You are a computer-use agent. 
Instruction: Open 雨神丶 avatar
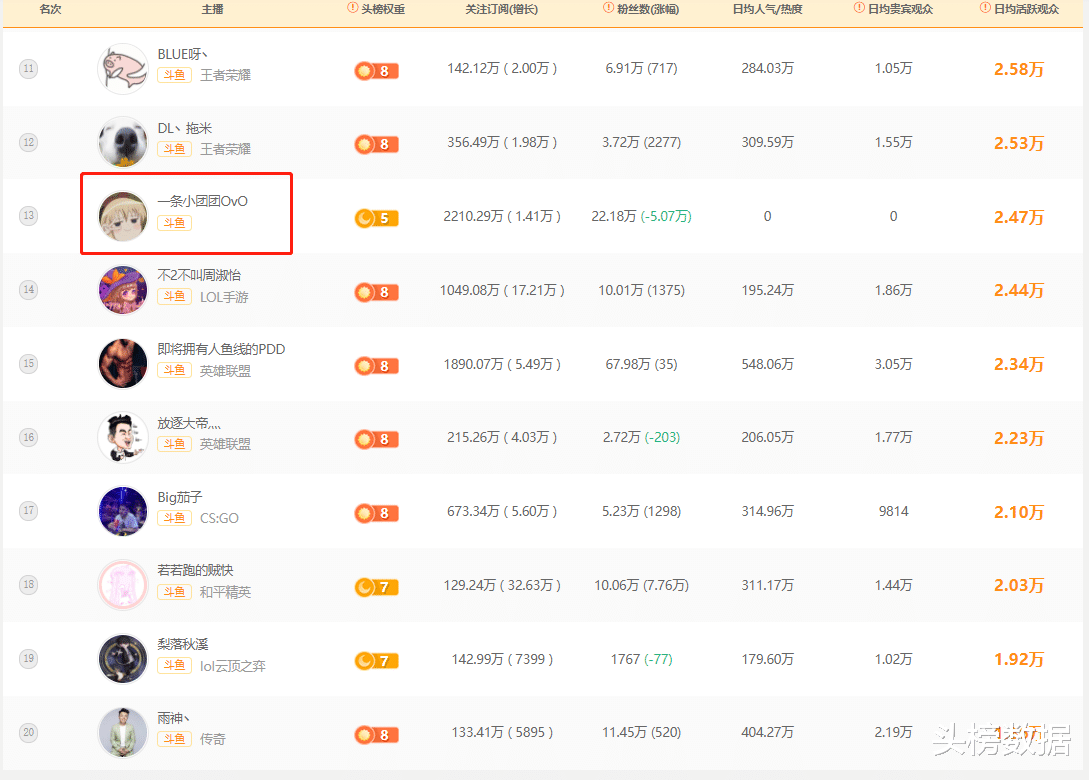[123, 732]
